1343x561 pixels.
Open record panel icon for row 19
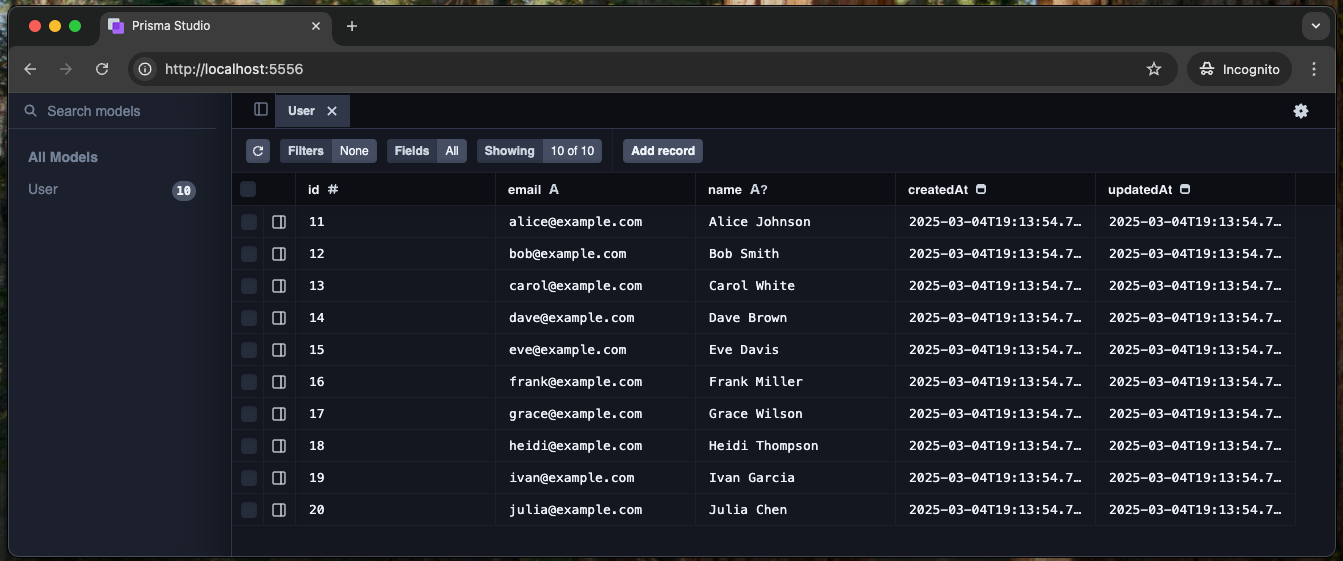point(279,478)
